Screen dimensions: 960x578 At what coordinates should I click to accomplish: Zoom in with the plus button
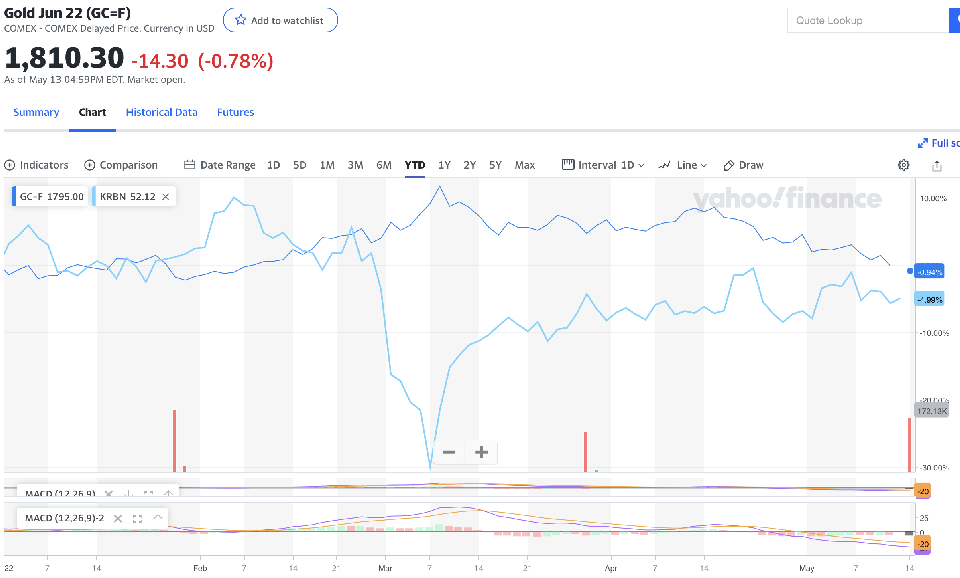pos(481,452)
